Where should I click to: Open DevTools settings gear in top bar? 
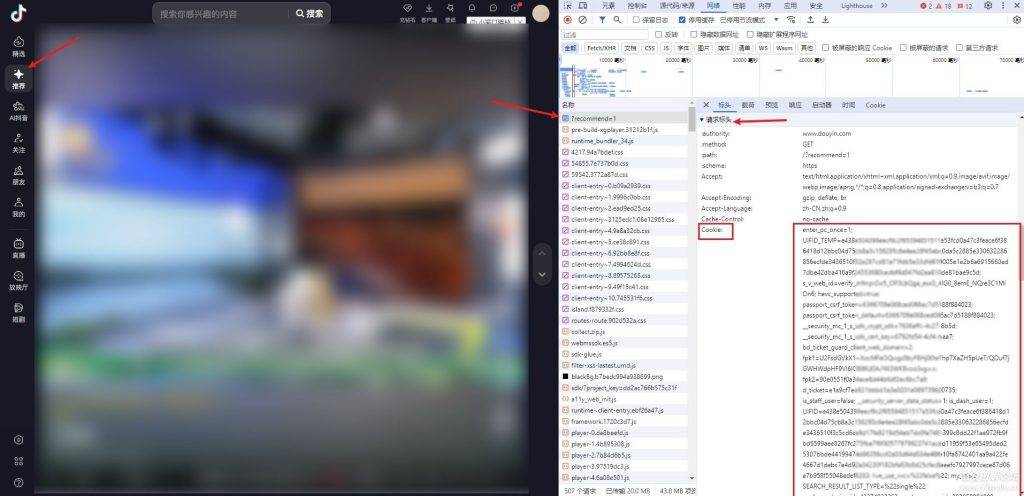pyautogui.click(x=987, y=6)
